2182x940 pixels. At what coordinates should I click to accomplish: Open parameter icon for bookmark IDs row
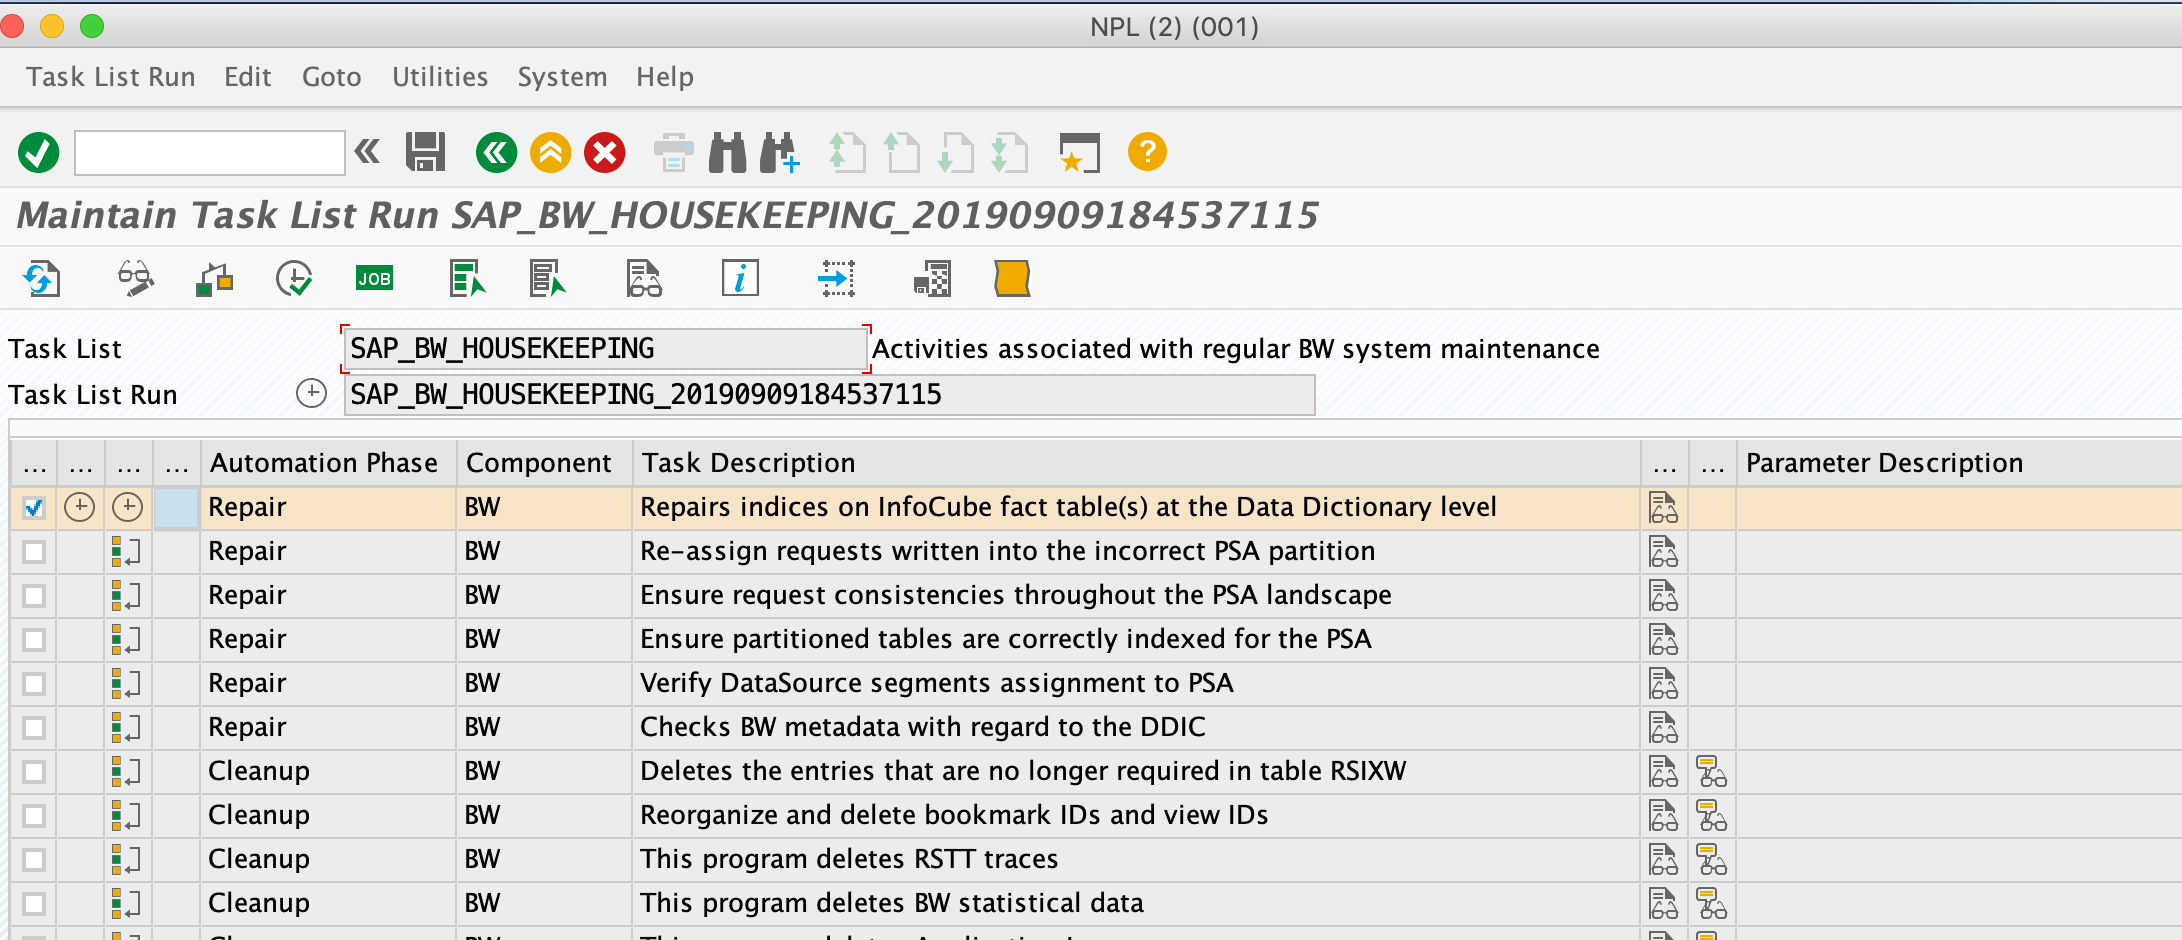(x=1712, y=816)
